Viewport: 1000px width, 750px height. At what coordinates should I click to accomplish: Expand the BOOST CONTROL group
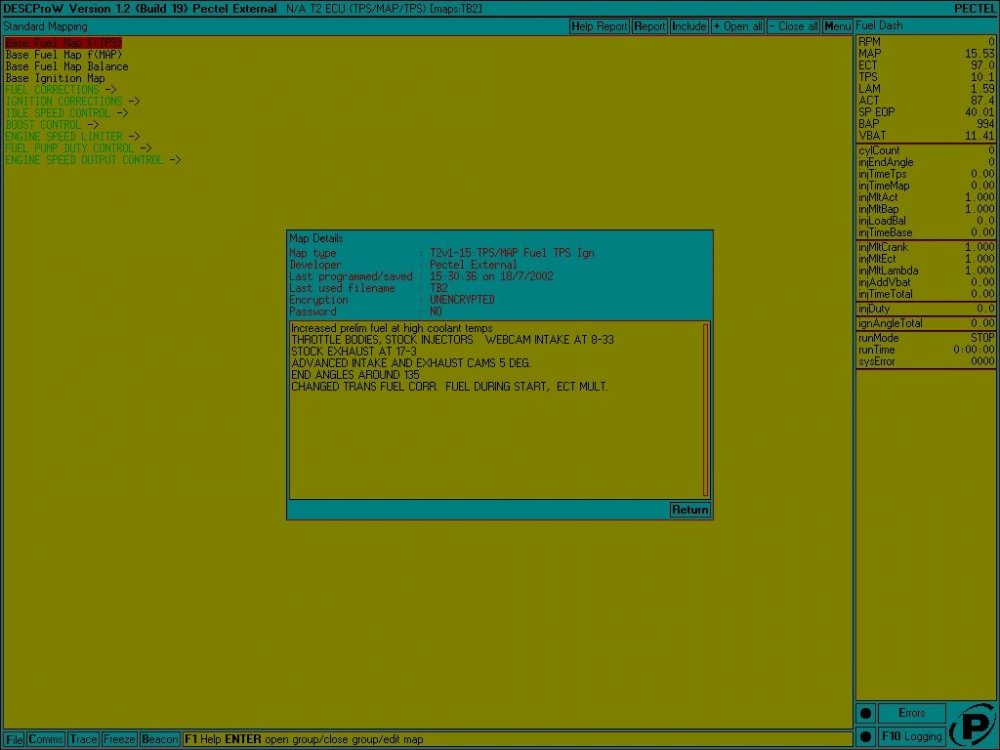coord(50,125)
